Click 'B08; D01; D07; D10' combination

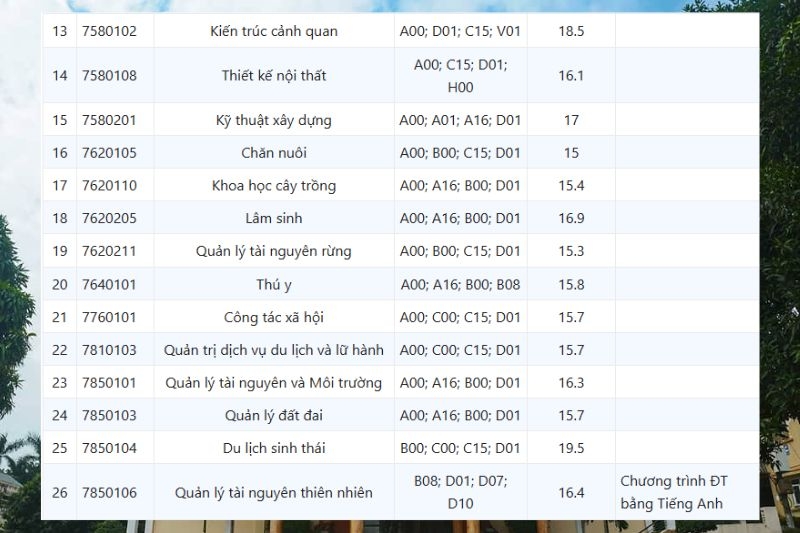(x=460, y=492)
